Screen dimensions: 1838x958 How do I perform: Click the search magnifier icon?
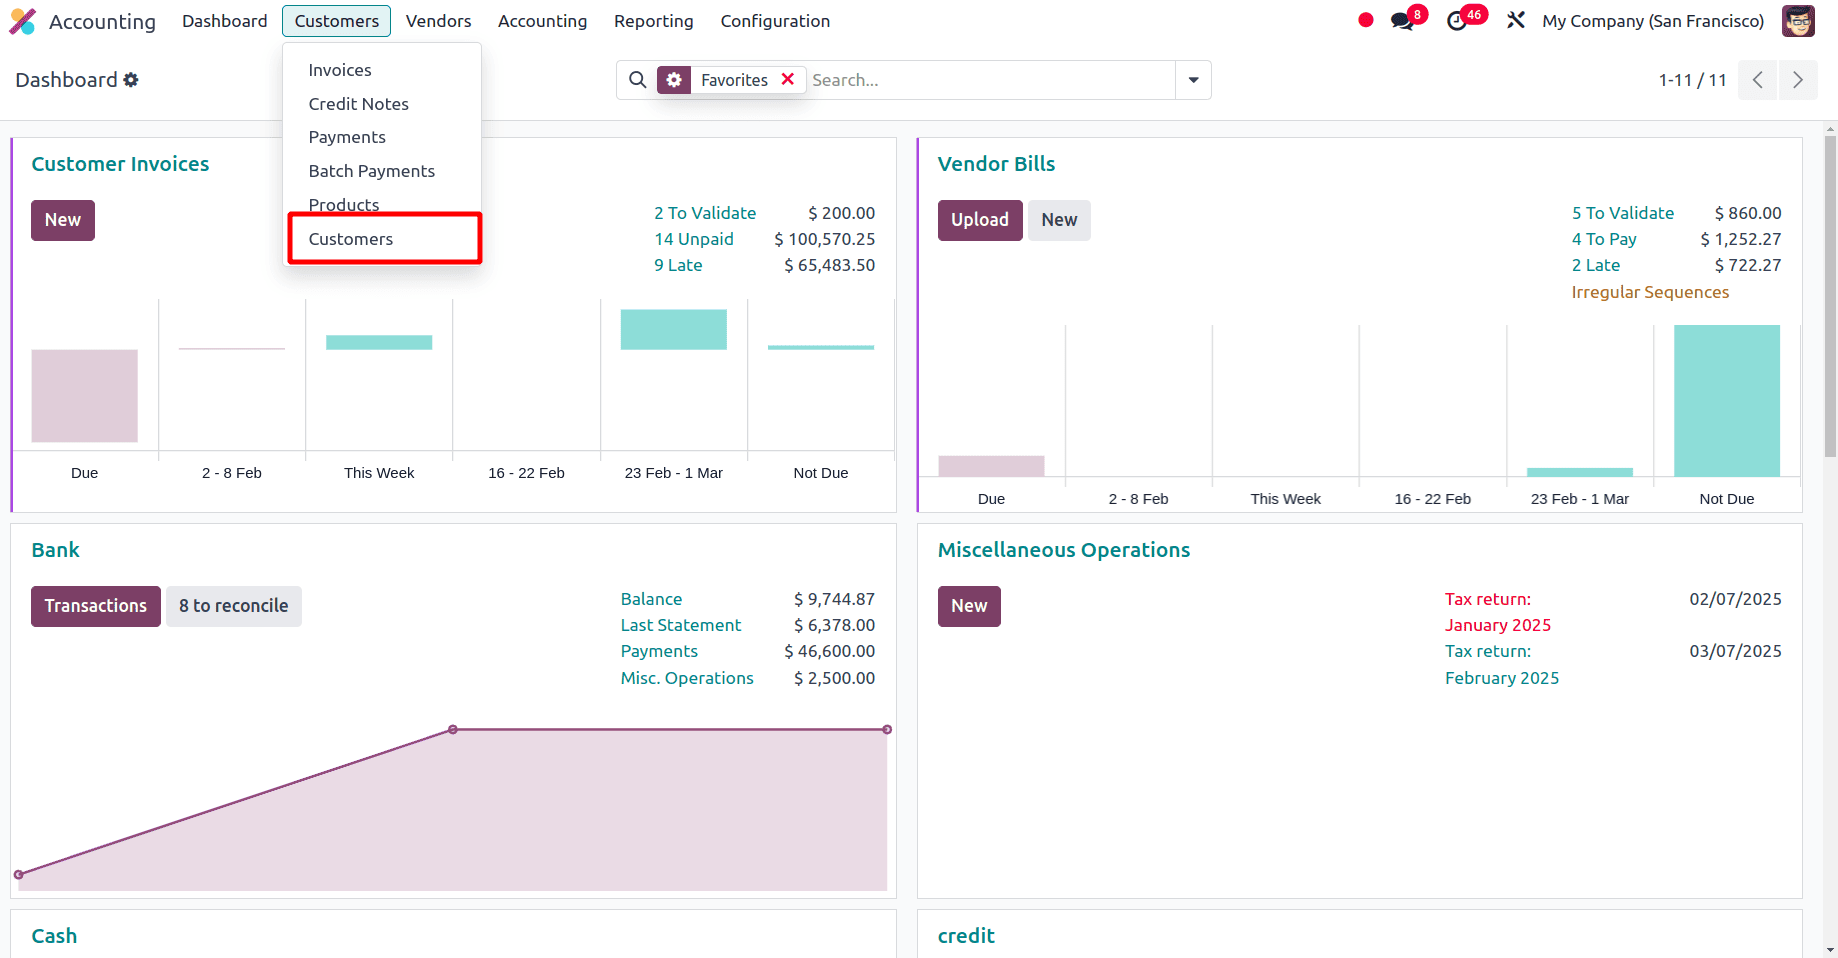pos(637,80)
